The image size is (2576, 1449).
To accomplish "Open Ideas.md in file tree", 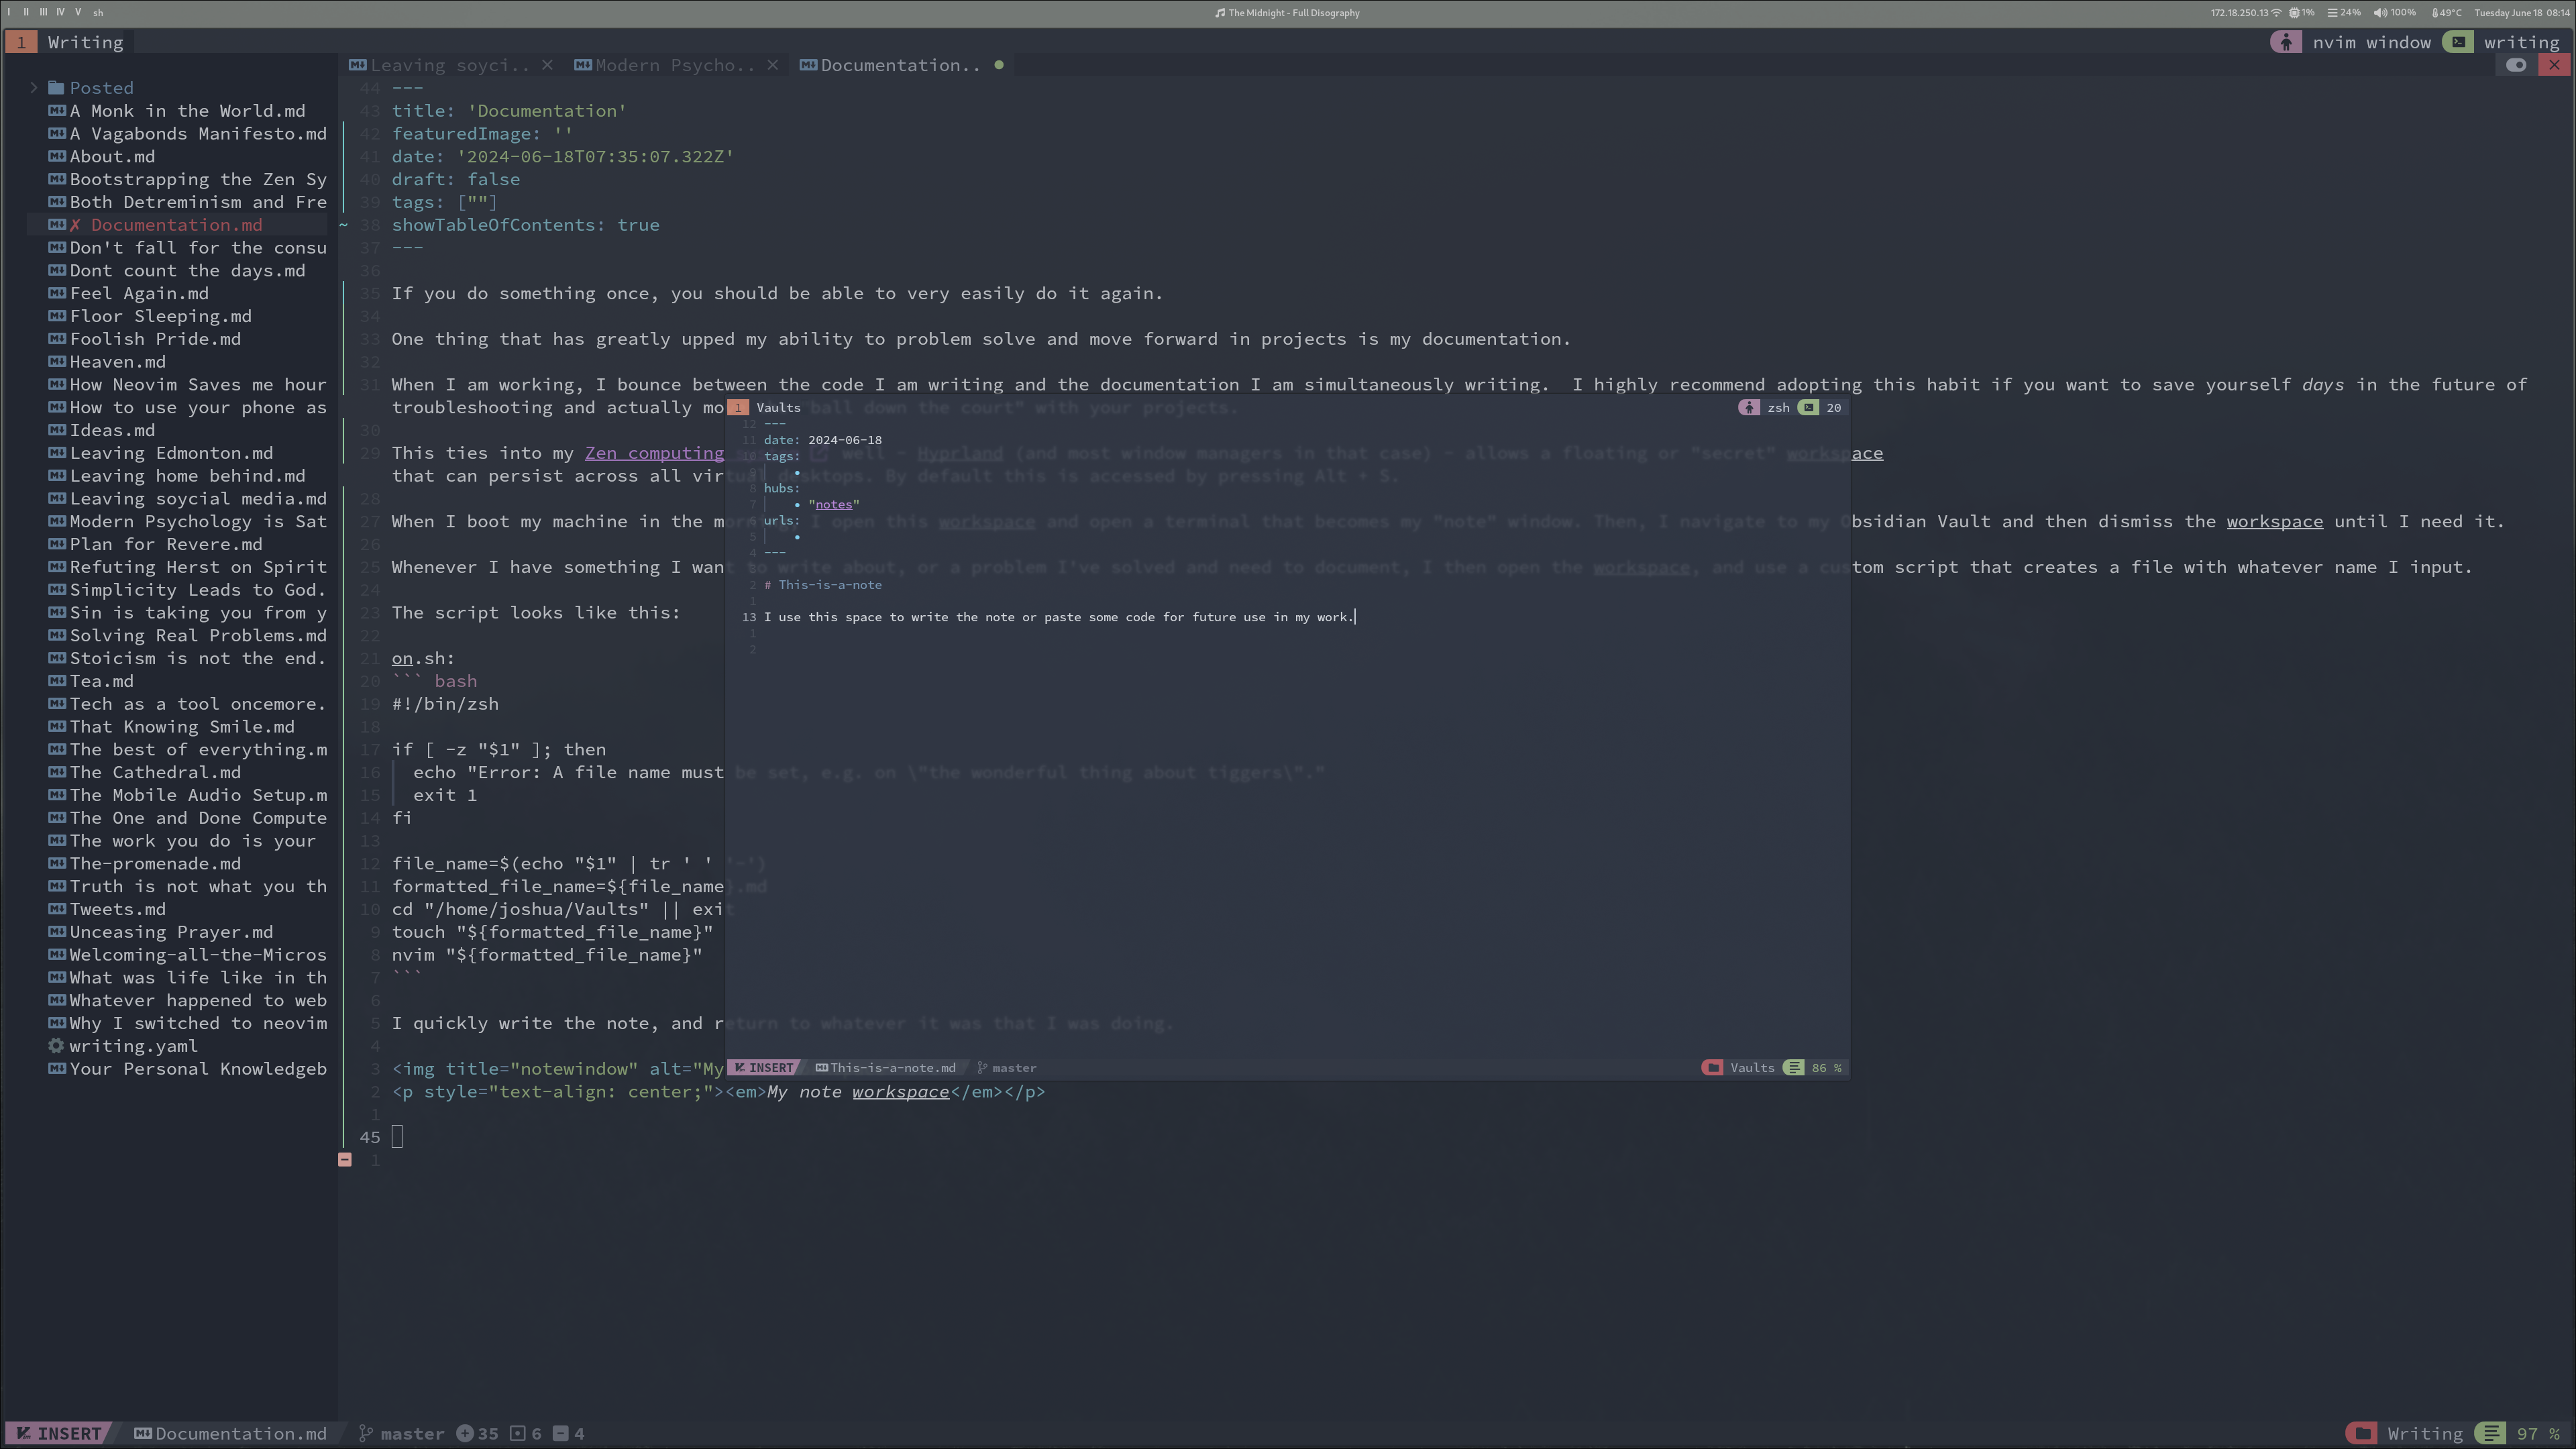I will (x=112, y=430).
